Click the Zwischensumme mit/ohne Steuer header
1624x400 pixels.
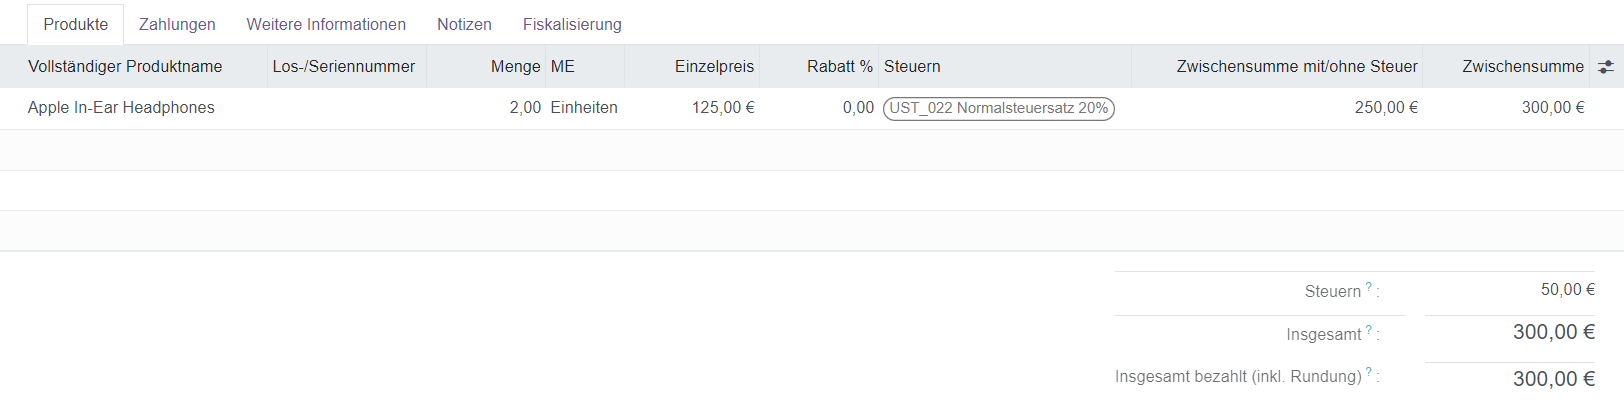pyautogui.click(x=1296, y=67)
